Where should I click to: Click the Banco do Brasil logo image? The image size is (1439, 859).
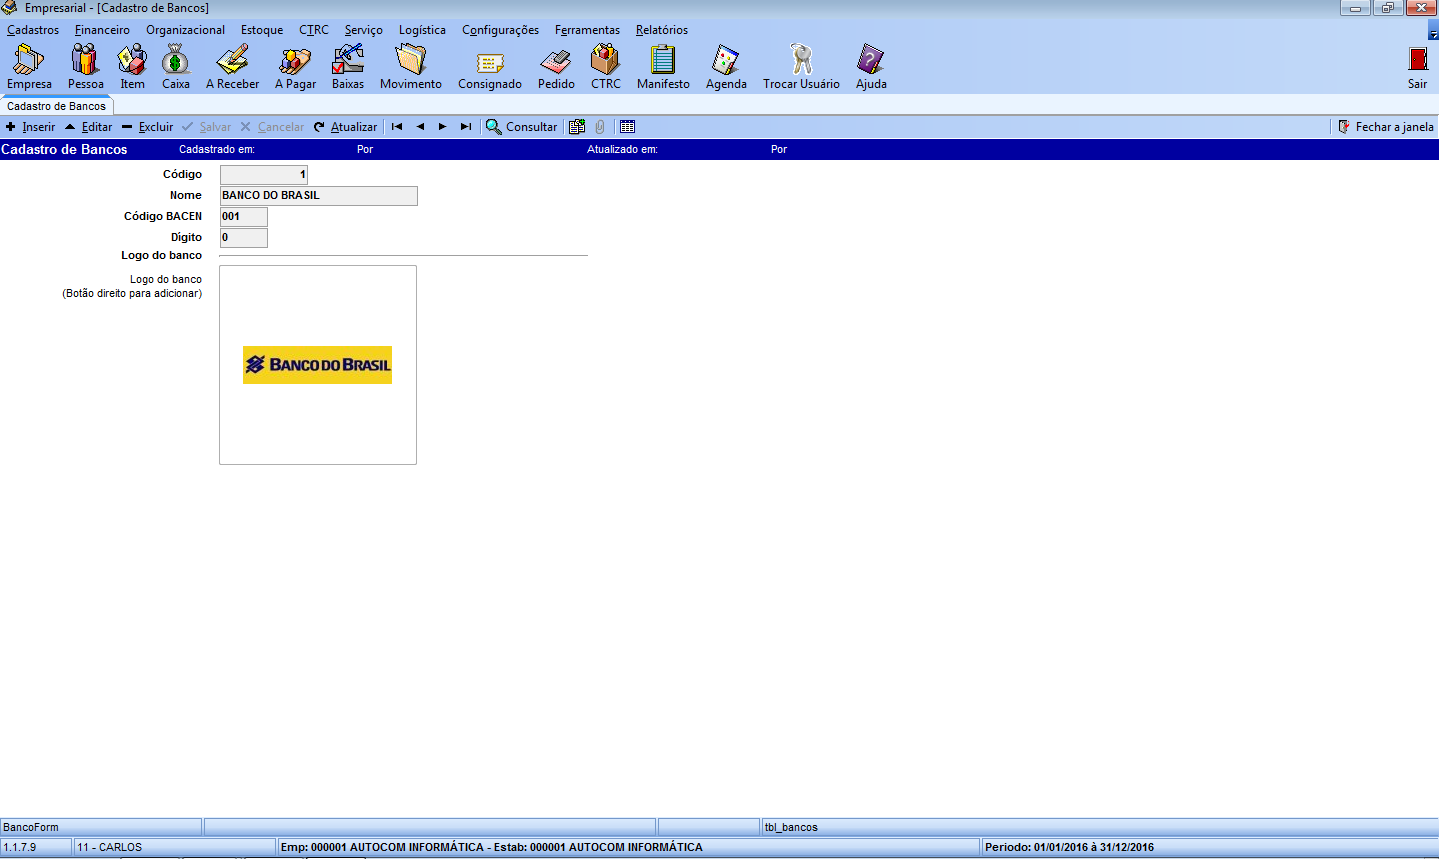[317, 365]
